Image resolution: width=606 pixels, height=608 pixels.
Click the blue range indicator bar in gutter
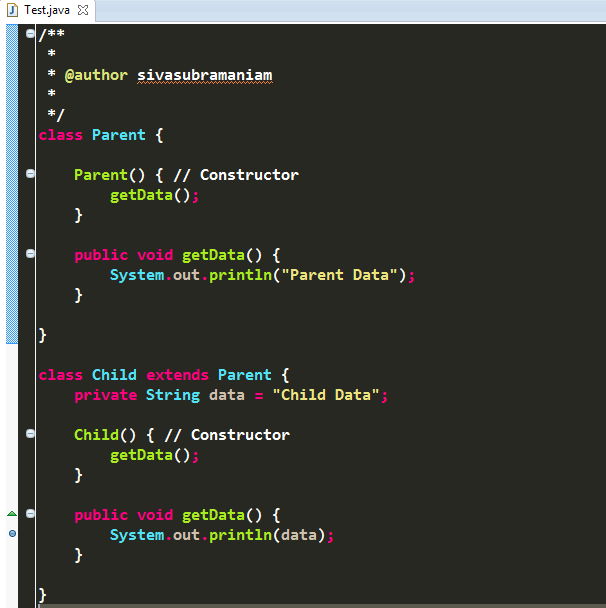(x=12, y=184)
